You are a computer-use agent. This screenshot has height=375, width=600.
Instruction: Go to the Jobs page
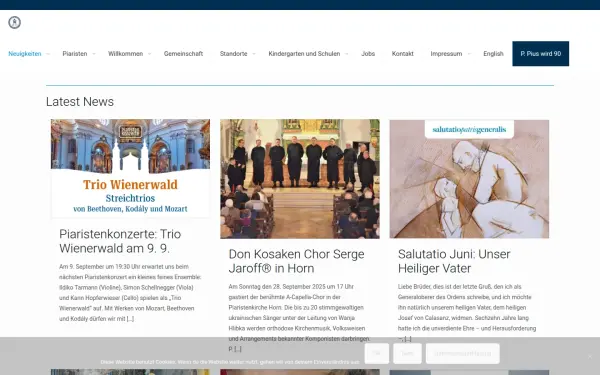pyautogui.click(x=368, y=54)
